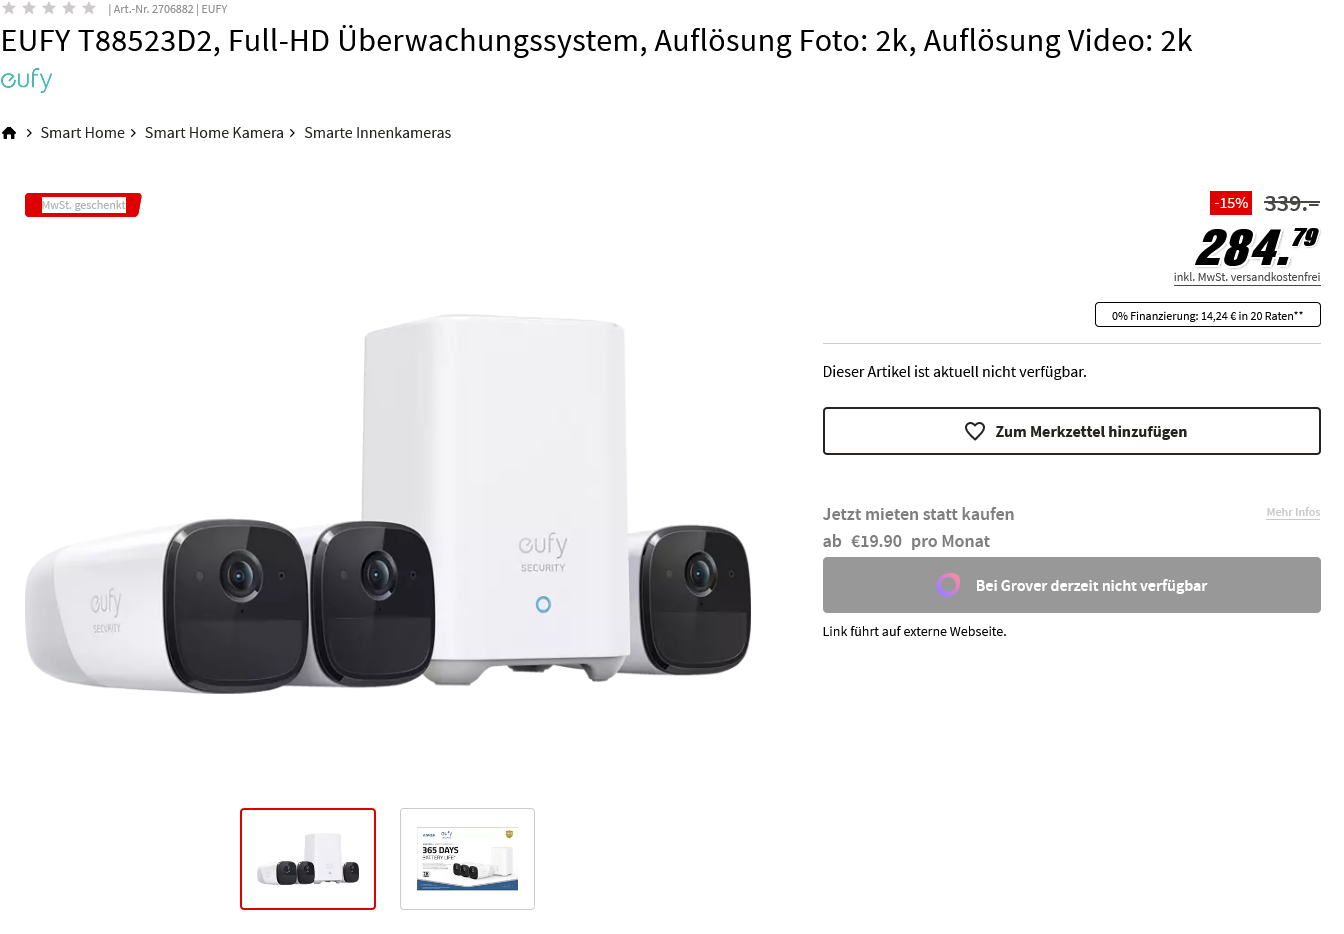Image resolution: width=1344 pixels, height=934 pixels.
Task: Open the Smart Home Kamera breadcrumb
Action: (x=214, y=133)
